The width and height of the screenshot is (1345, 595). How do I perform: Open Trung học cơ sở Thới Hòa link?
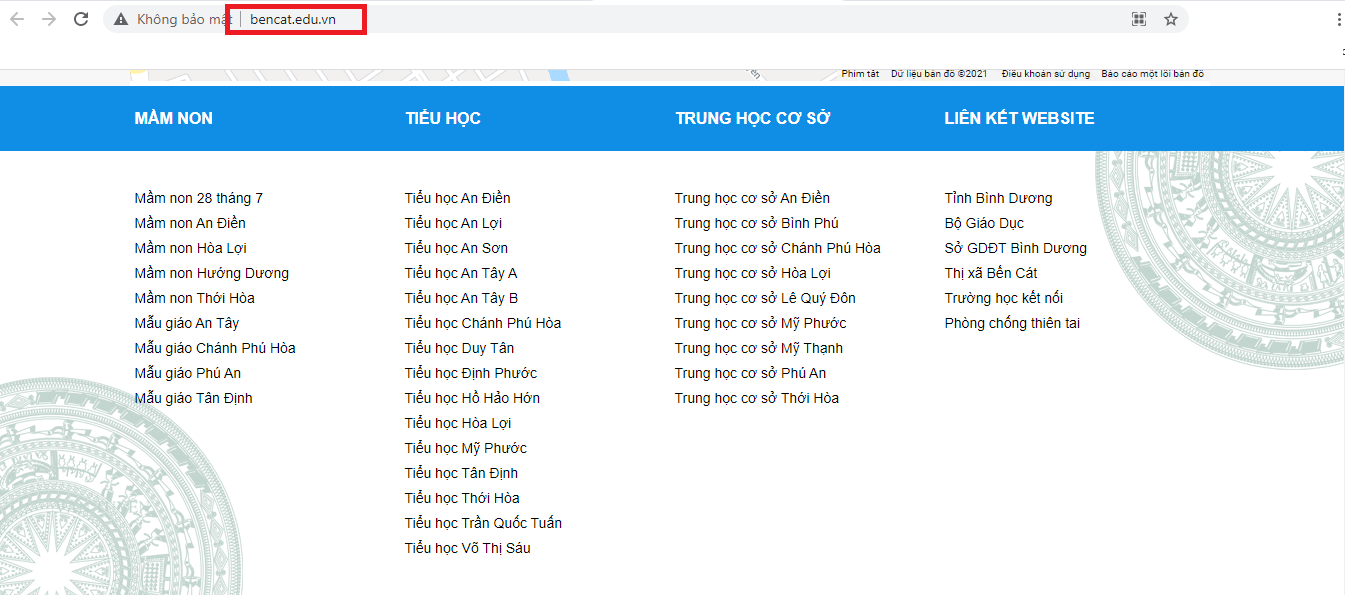(757, 398)
